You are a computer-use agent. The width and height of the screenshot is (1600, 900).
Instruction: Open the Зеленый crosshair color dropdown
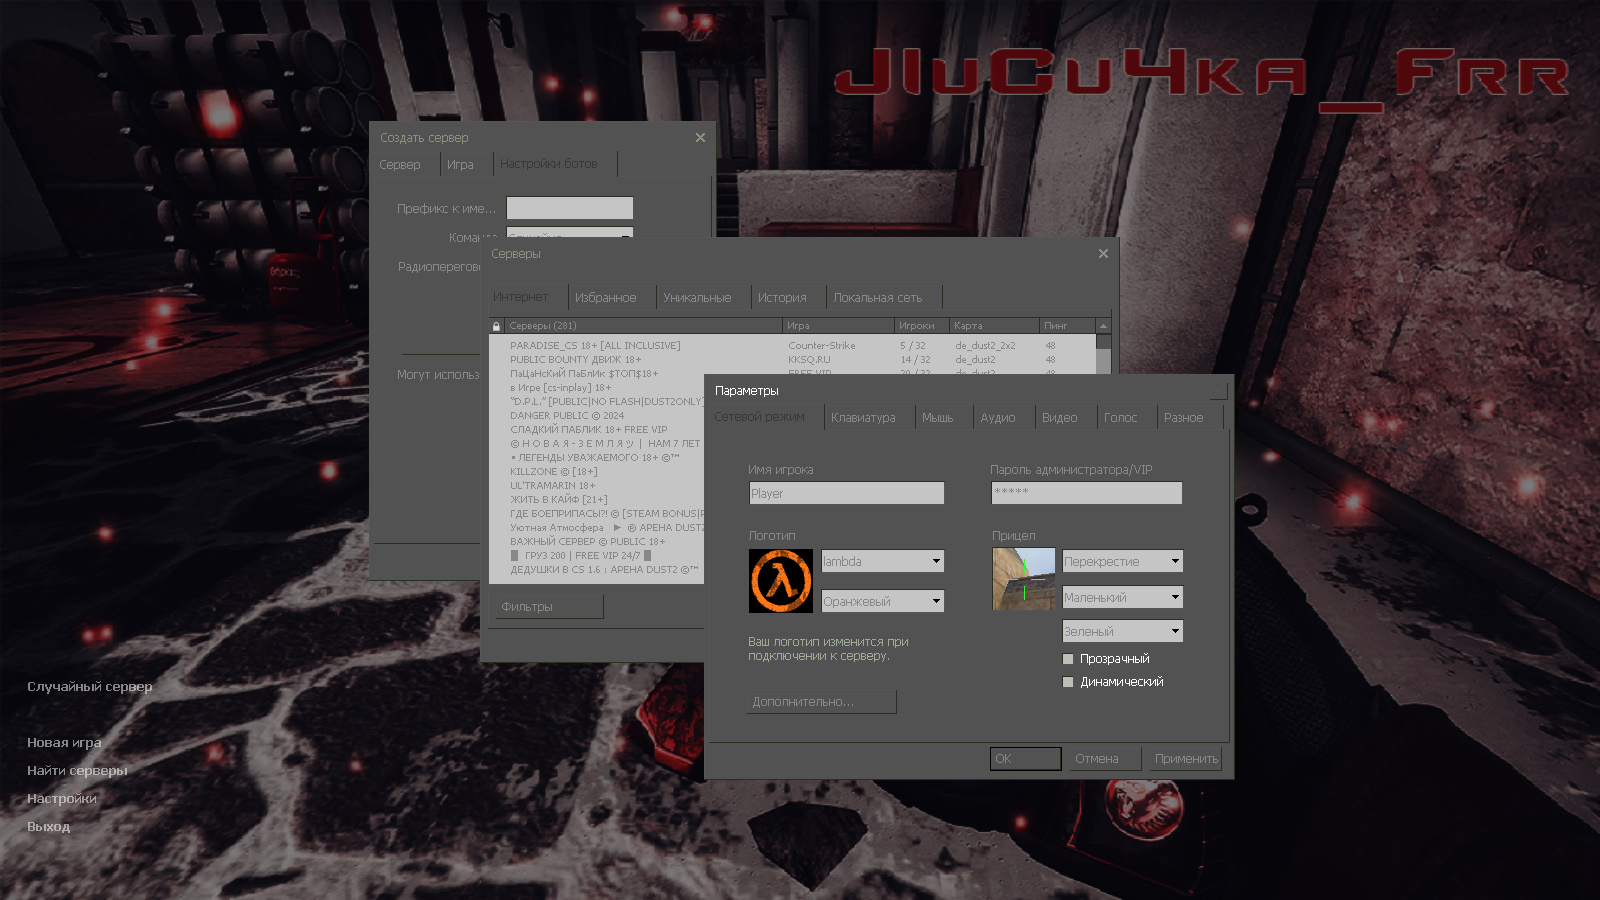tap(1175, 631)
